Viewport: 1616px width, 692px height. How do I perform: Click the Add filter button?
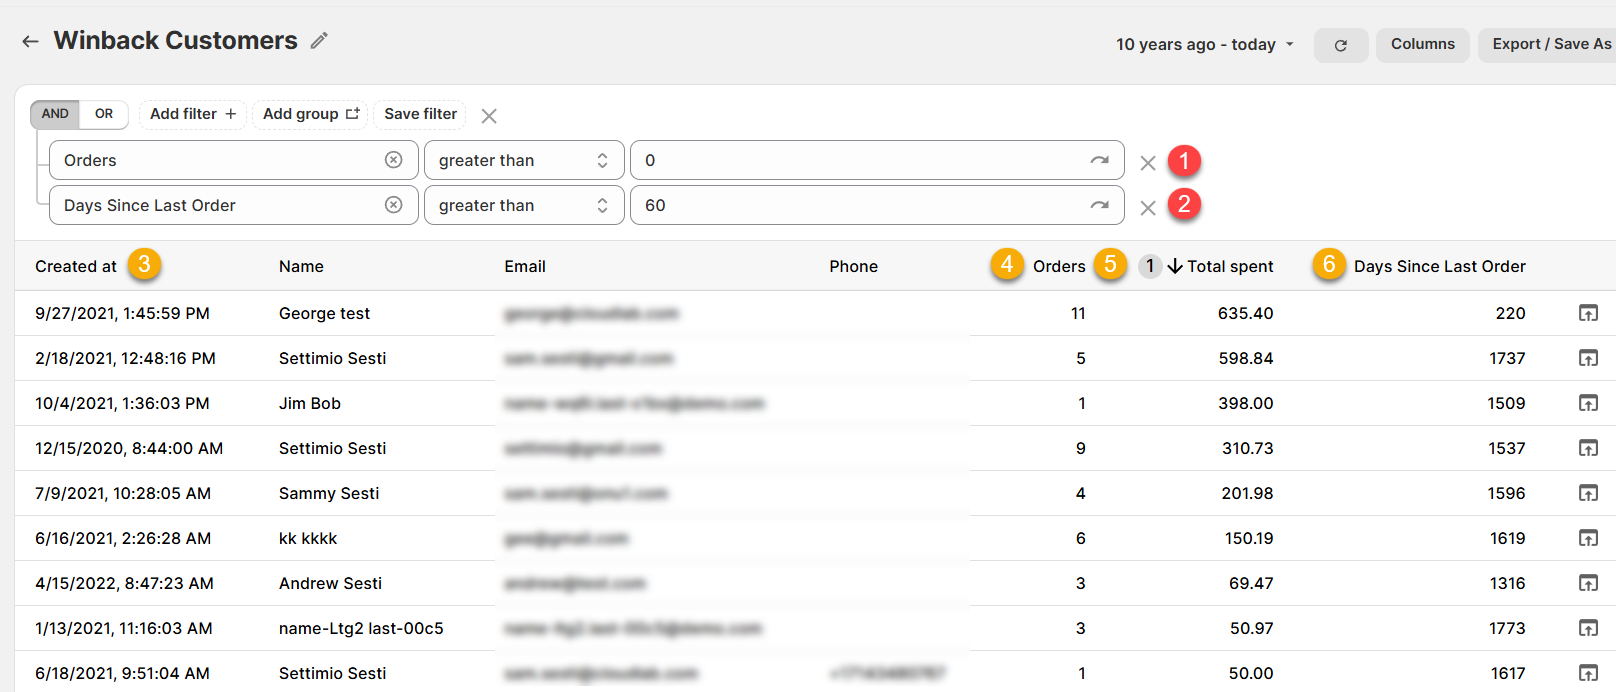[192, 114]
